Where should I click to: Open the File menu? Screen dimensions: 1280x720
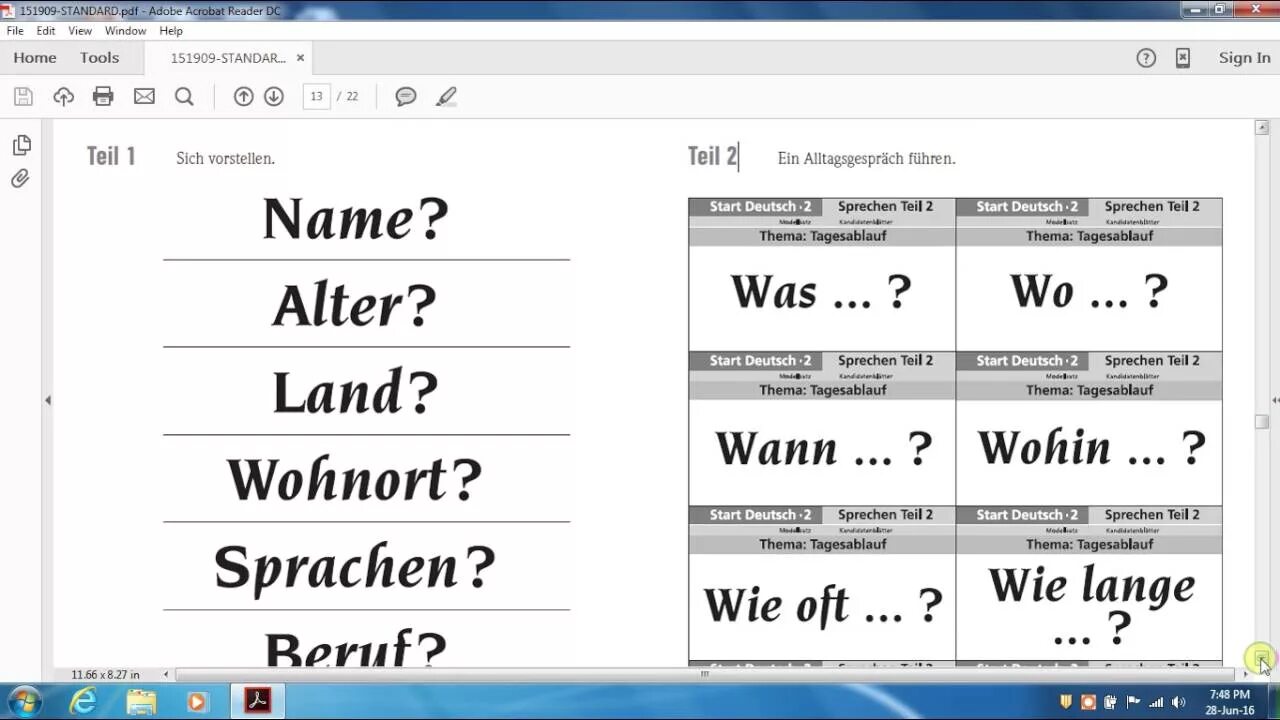[15, 31]
